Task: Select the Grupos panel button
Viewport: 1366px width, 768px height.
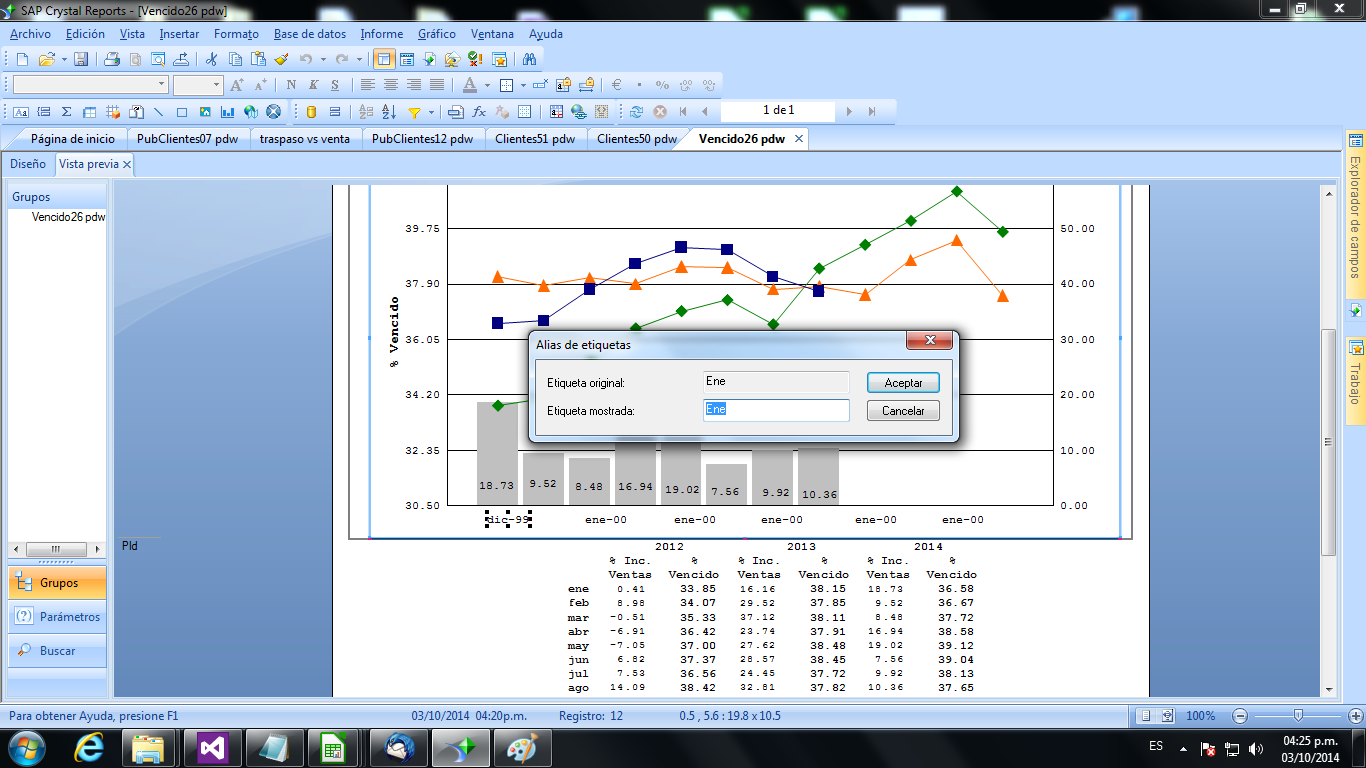Action: pos(58,583)
